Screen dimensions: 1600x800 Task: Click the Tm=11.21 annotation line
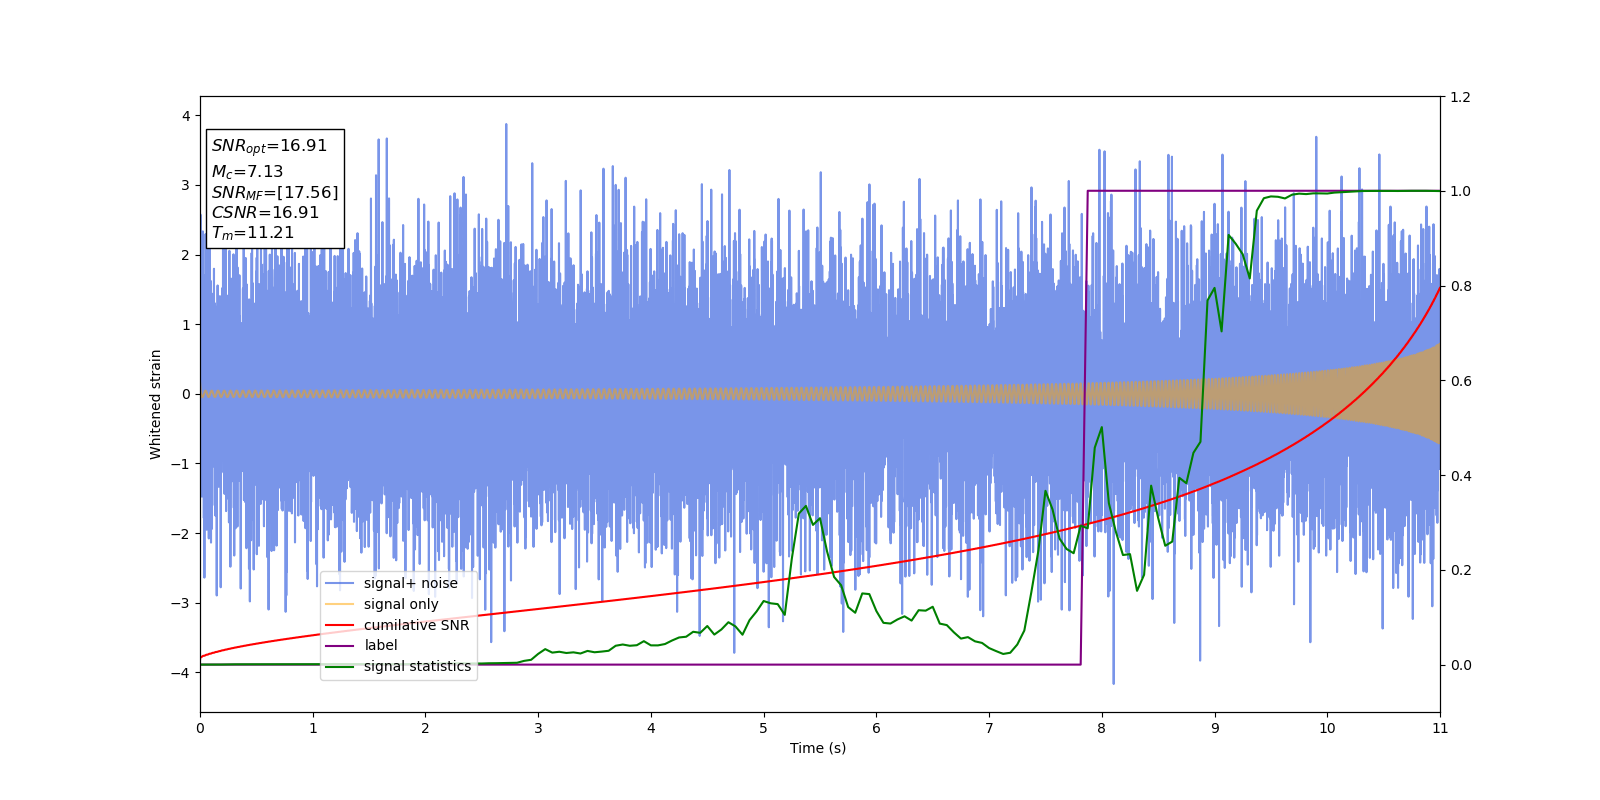pyautogui.click(x=253, y=233)
